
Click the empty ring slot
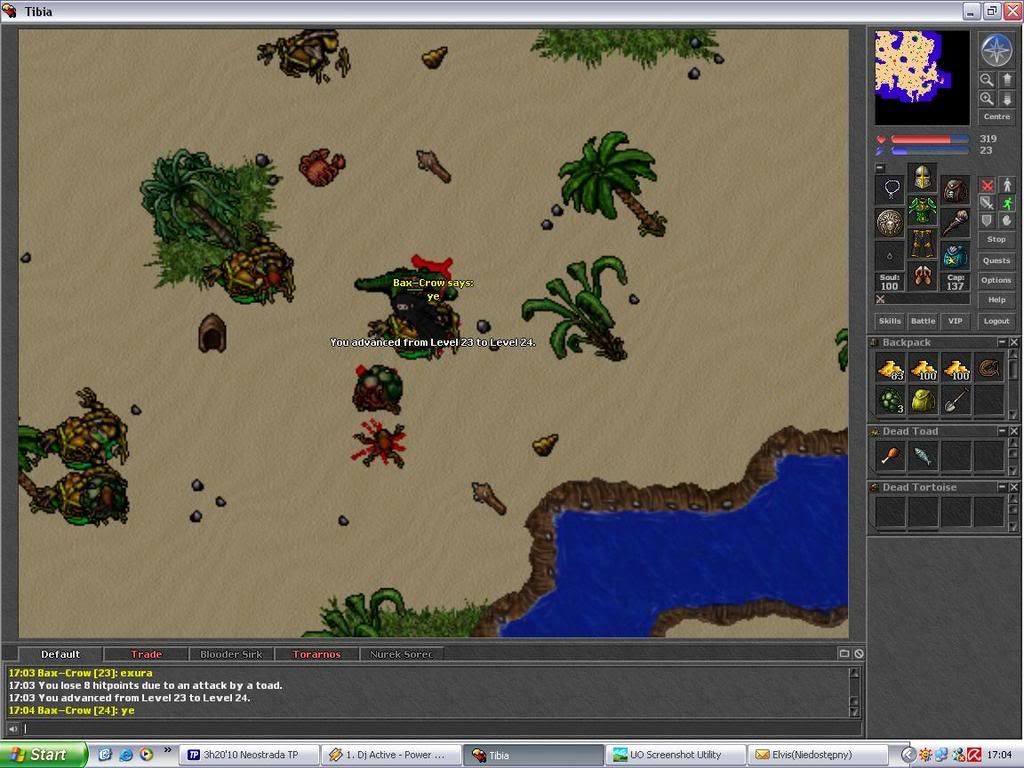pyautogui.click(x=889, y=257)
